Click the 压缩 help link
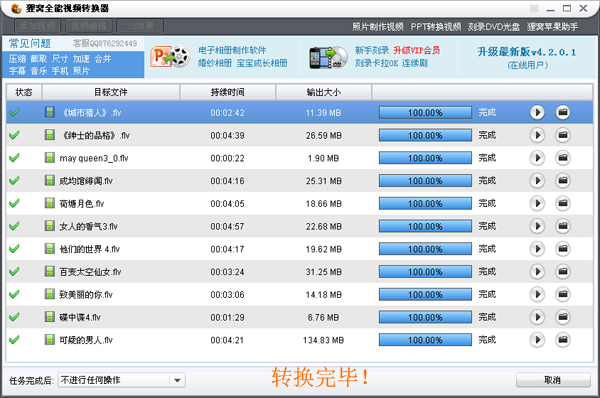 [x=18, y=59]
